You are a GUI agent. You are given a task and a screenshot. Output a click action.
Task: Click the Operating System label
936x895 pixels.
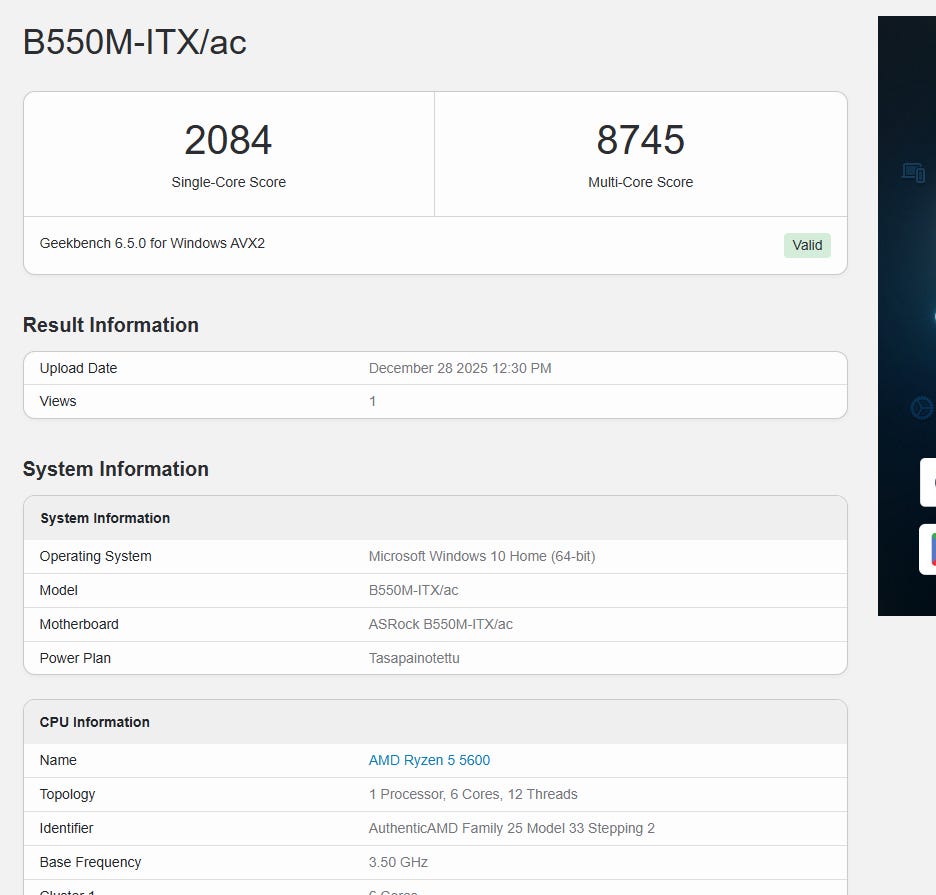pyautogui.click(x=96, y=556)
